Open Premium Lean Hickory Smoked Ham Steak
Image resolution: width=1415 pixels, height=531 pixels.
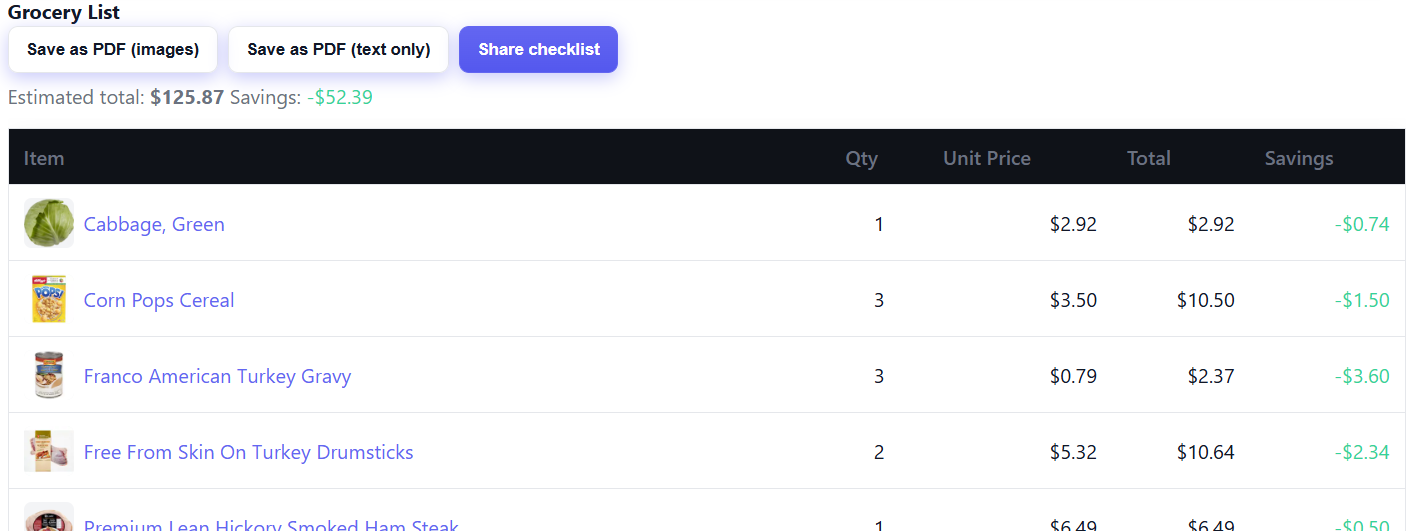271,525
